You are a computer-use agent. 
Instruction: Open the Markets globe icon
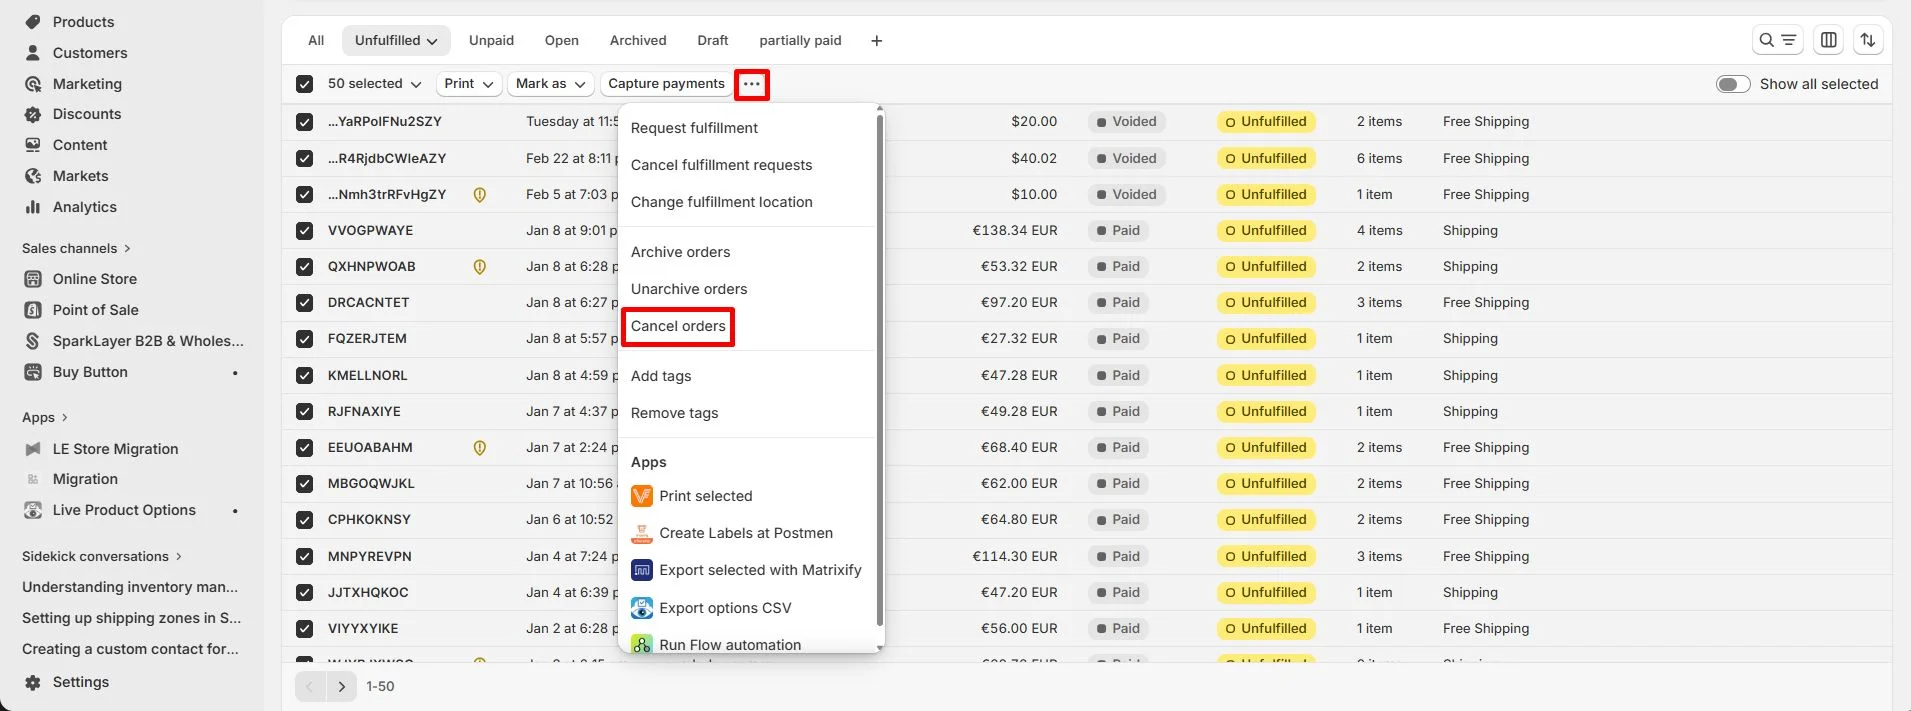pyautogui.click(x=33, y=176)
